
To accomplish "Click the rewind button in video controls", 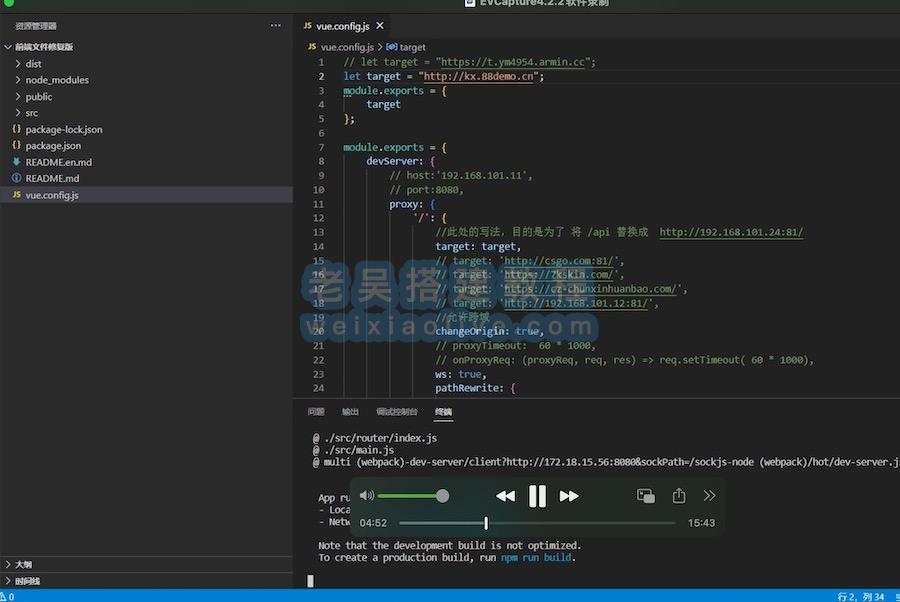I will [505, 496].
